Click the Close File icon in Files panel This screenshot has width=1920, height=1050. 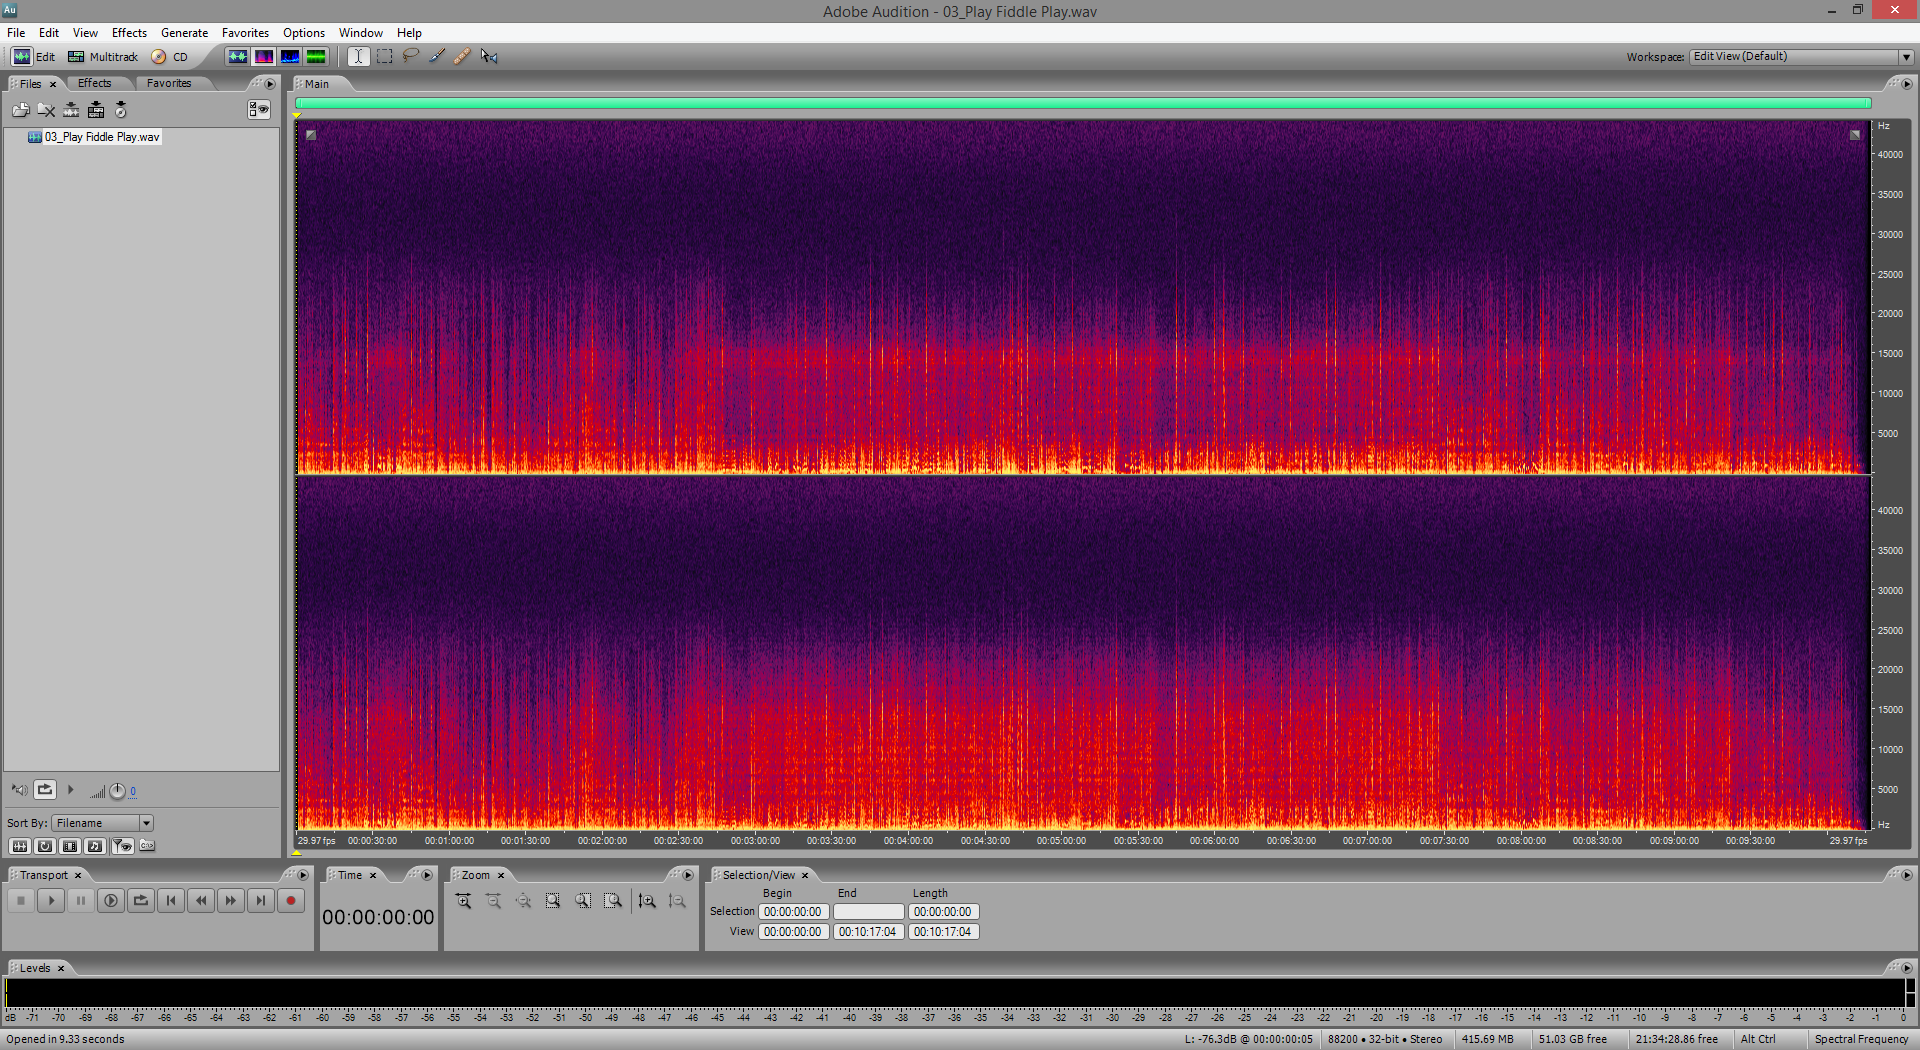click(46, 110)
